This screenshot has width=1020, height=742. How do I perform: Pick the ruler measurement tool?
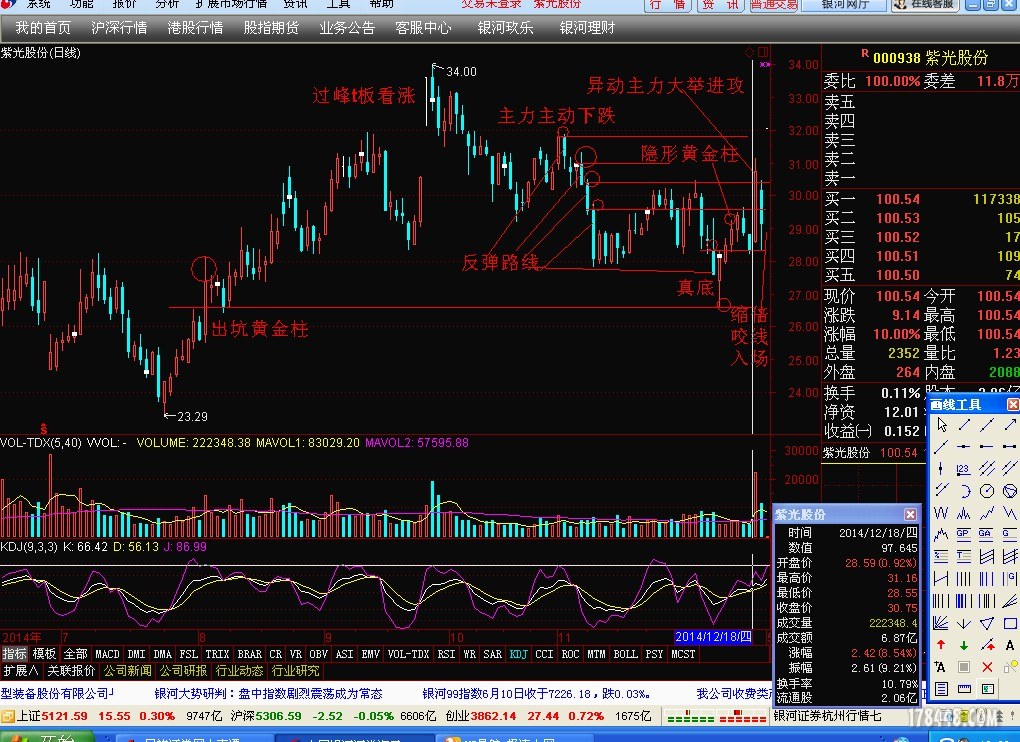point(964,689)
